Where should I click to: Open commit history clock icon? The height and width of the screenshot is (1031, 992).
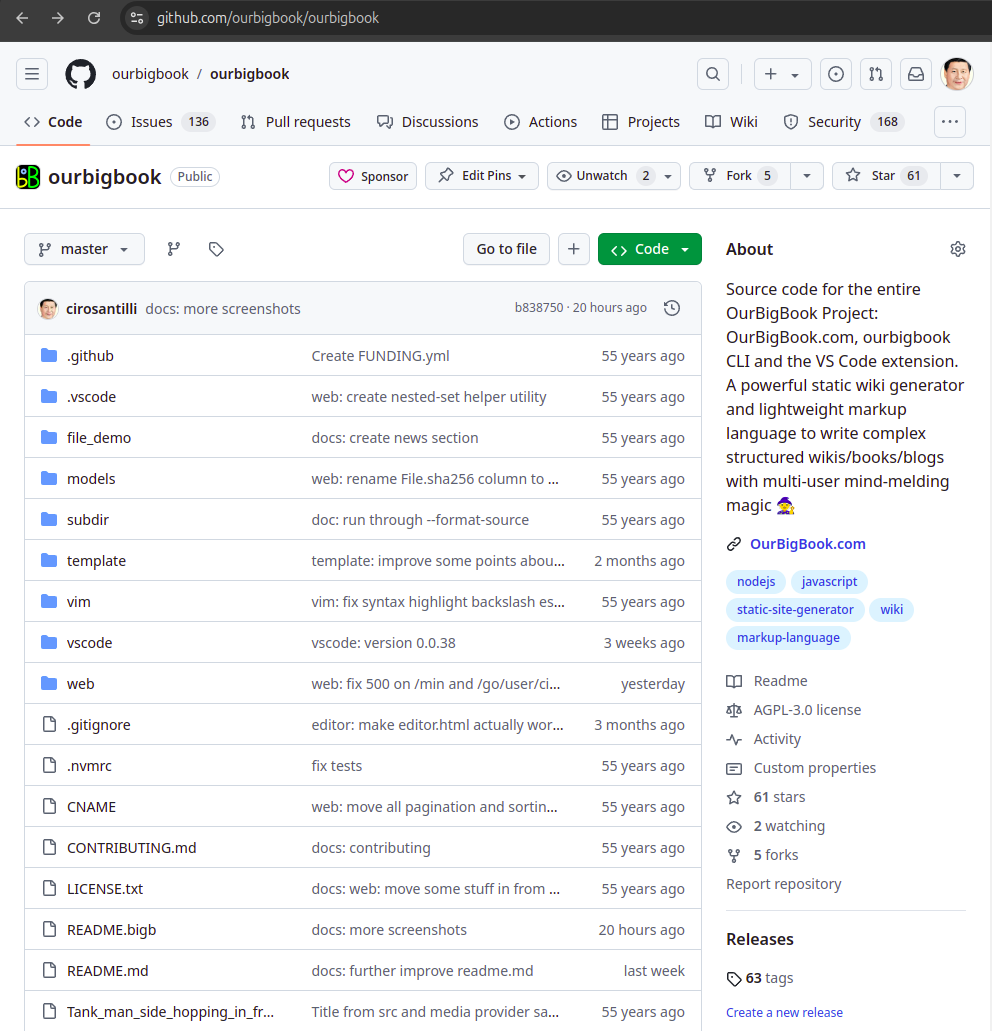[671, 308]
